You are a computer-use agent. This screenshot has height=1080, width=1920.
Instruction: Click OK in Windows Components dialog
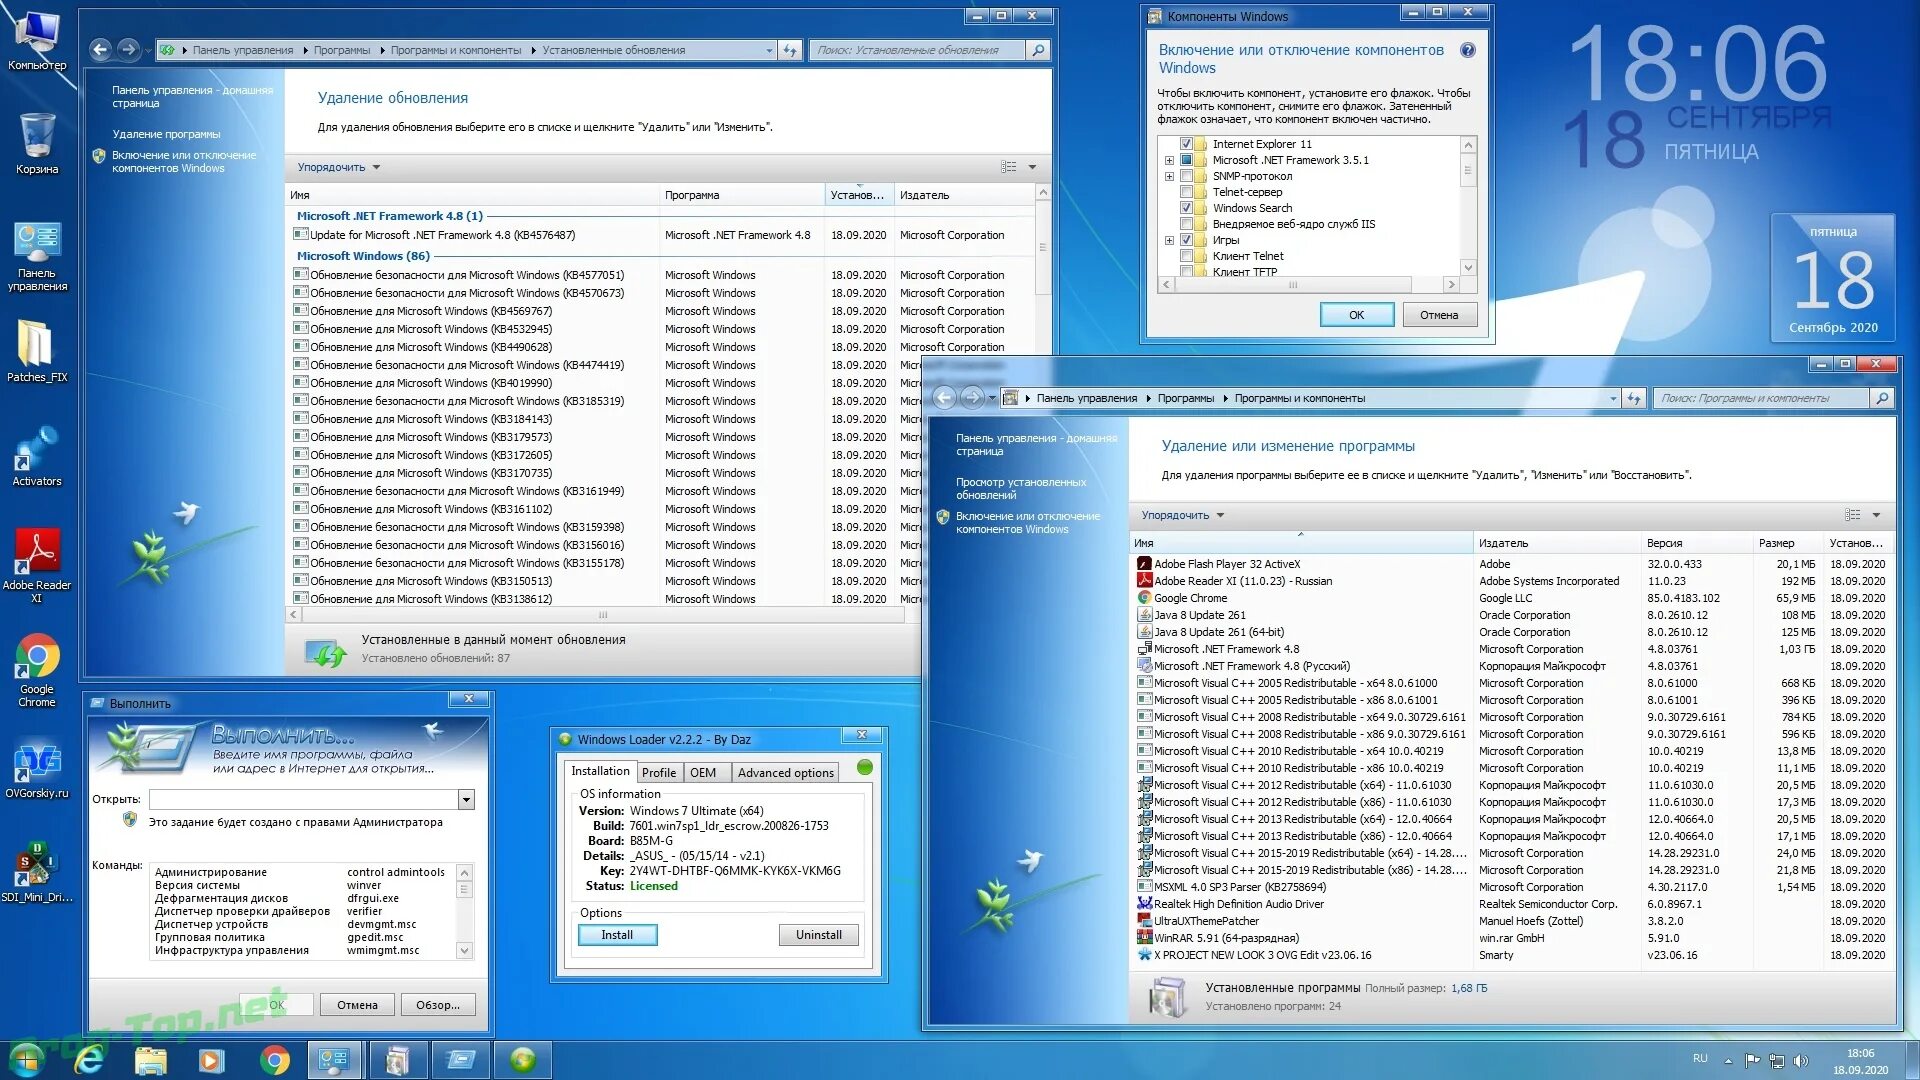pos(1356,315)
